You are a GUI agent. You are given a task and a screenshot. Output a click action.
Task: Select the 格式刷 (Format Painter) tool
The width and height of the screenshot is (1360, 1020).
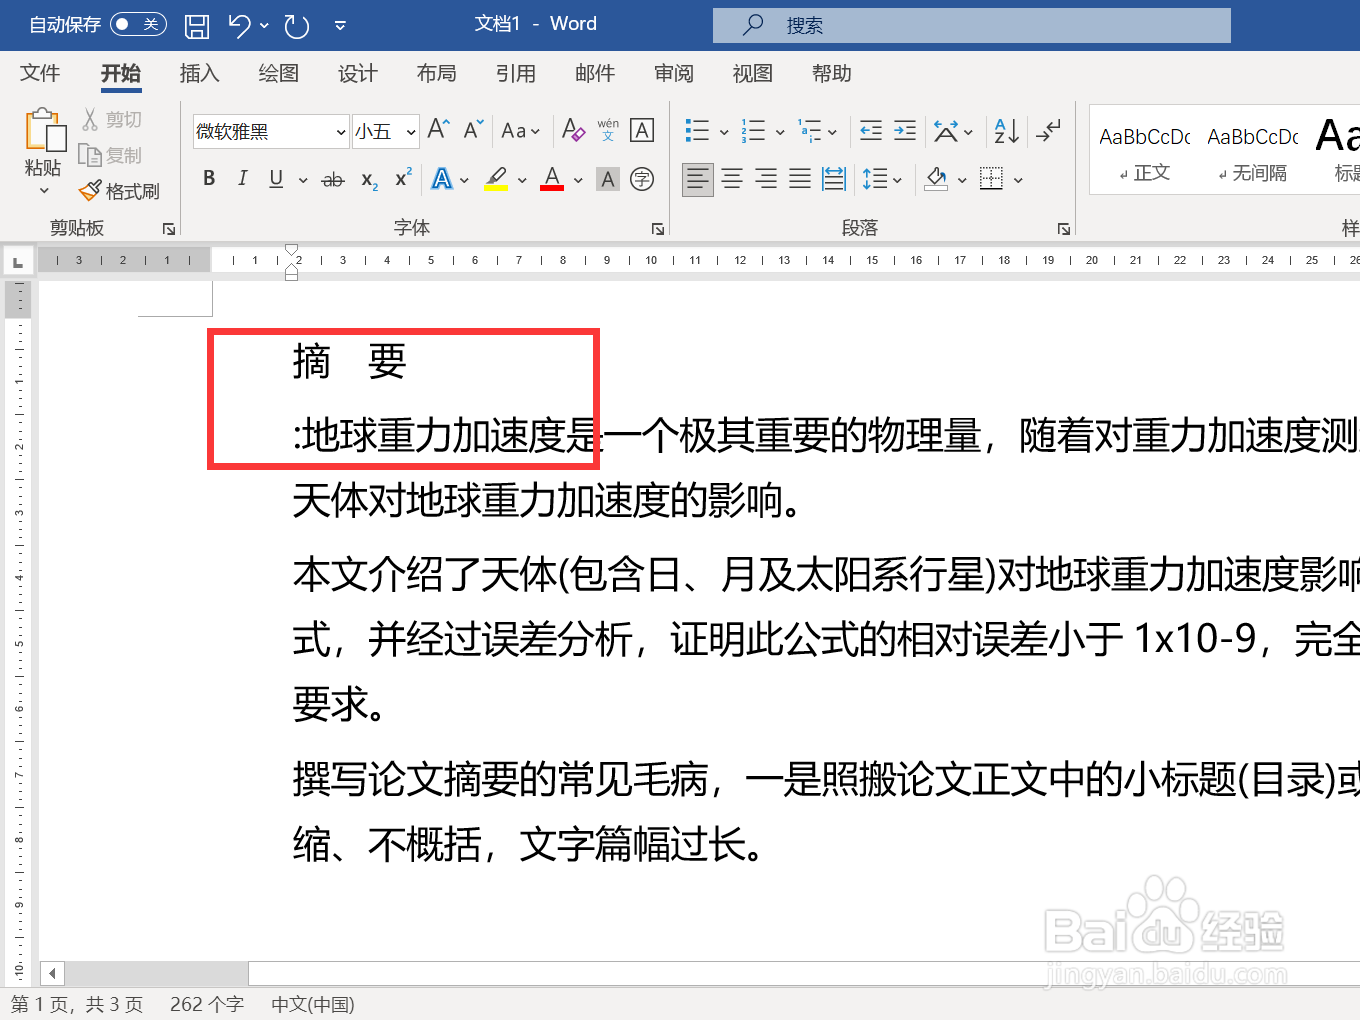click(x=119, y=190)
